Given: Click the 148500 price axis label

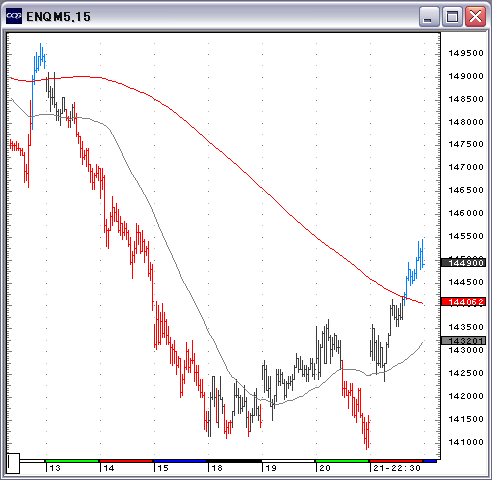Looking at the screenshot, I should pos(466,99).
